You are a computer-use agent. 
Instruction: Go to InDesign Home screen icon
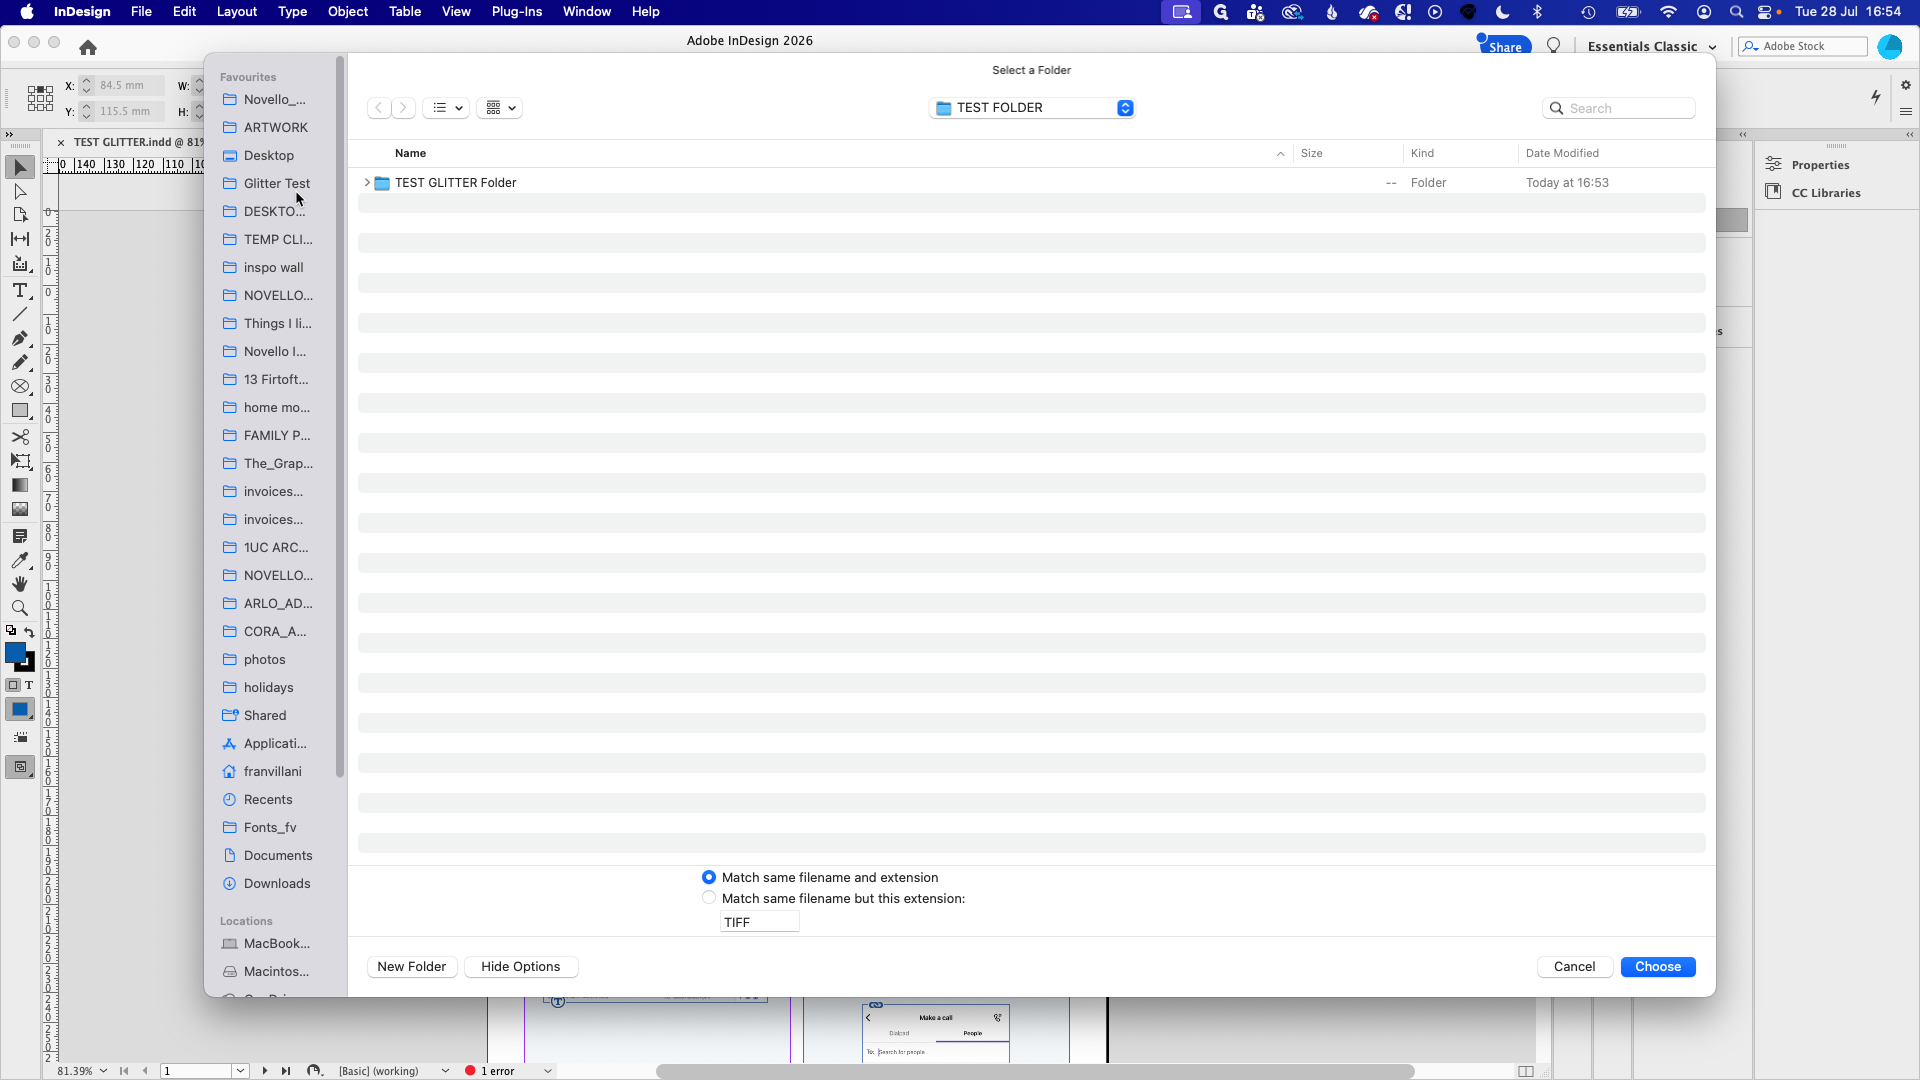[88, 47]
